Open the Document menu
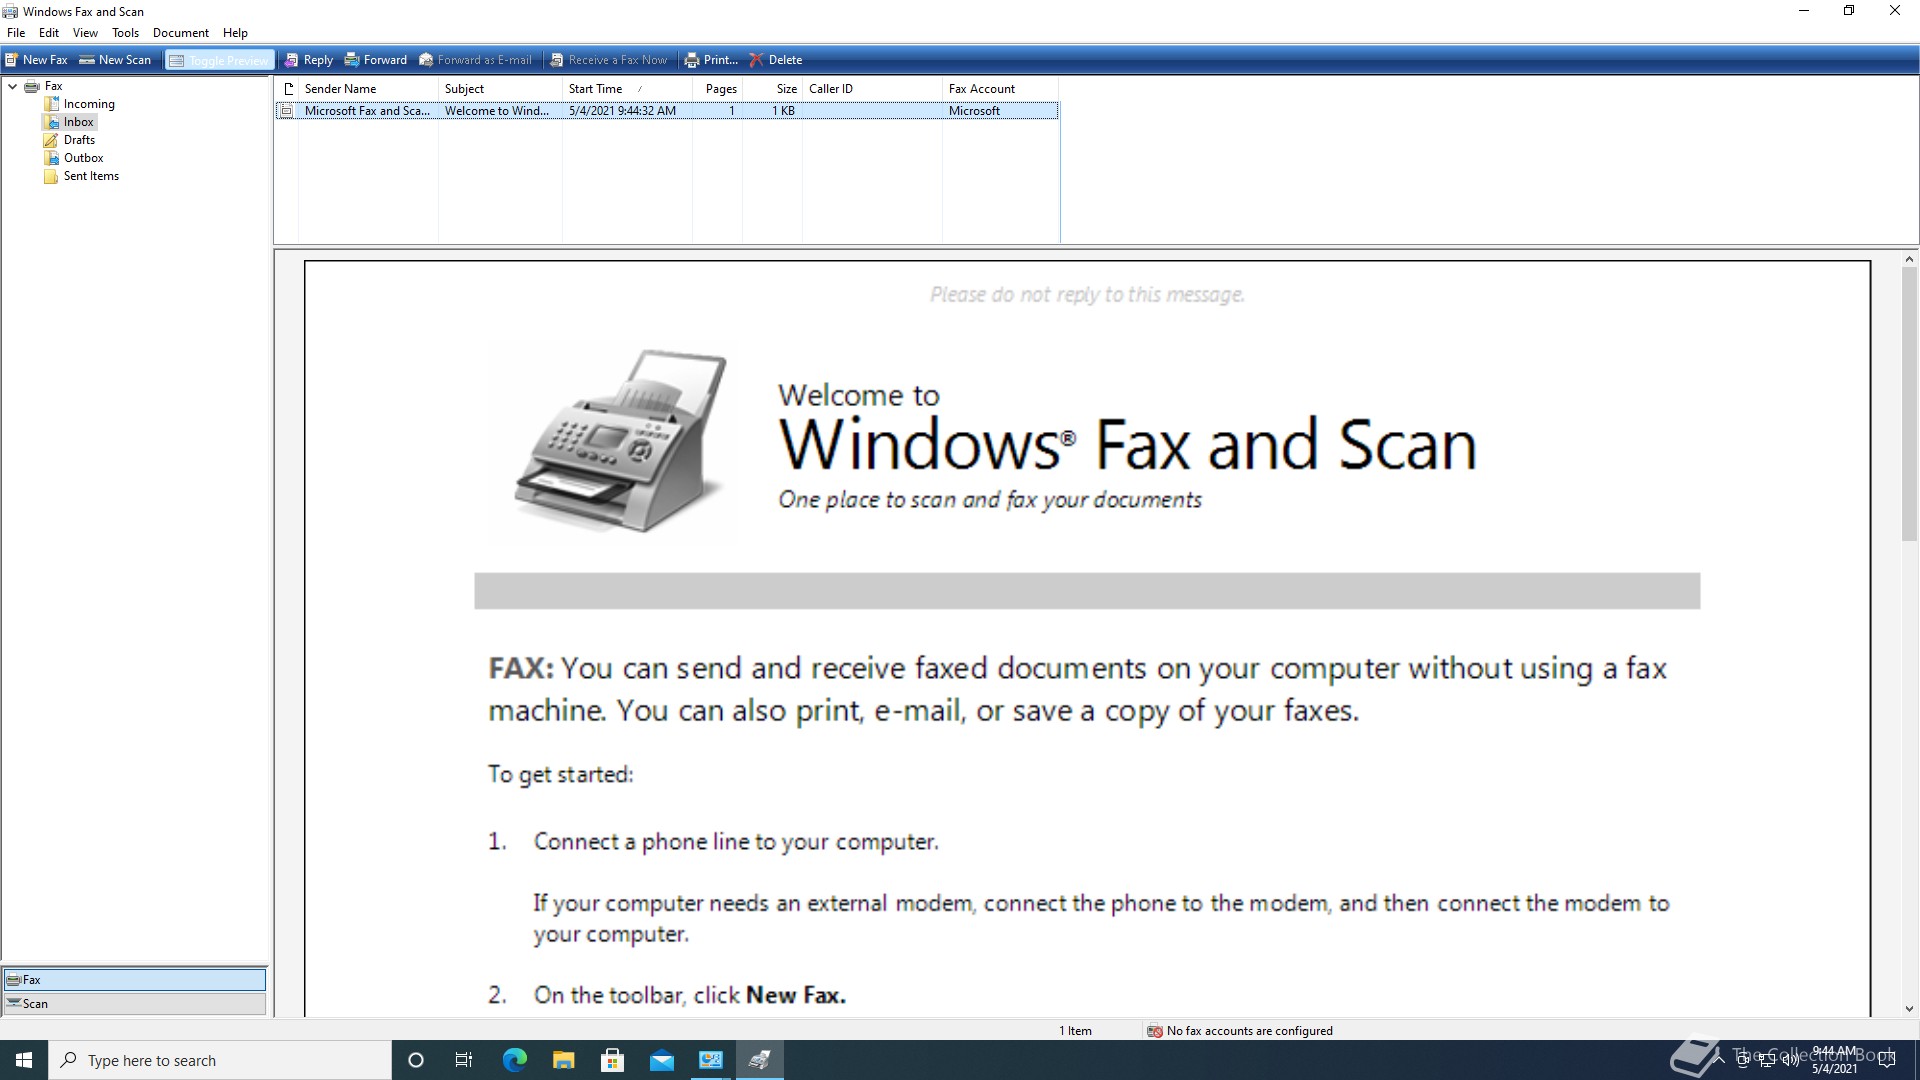Viewport: 1920px width, 1080px height. (181, 33)
